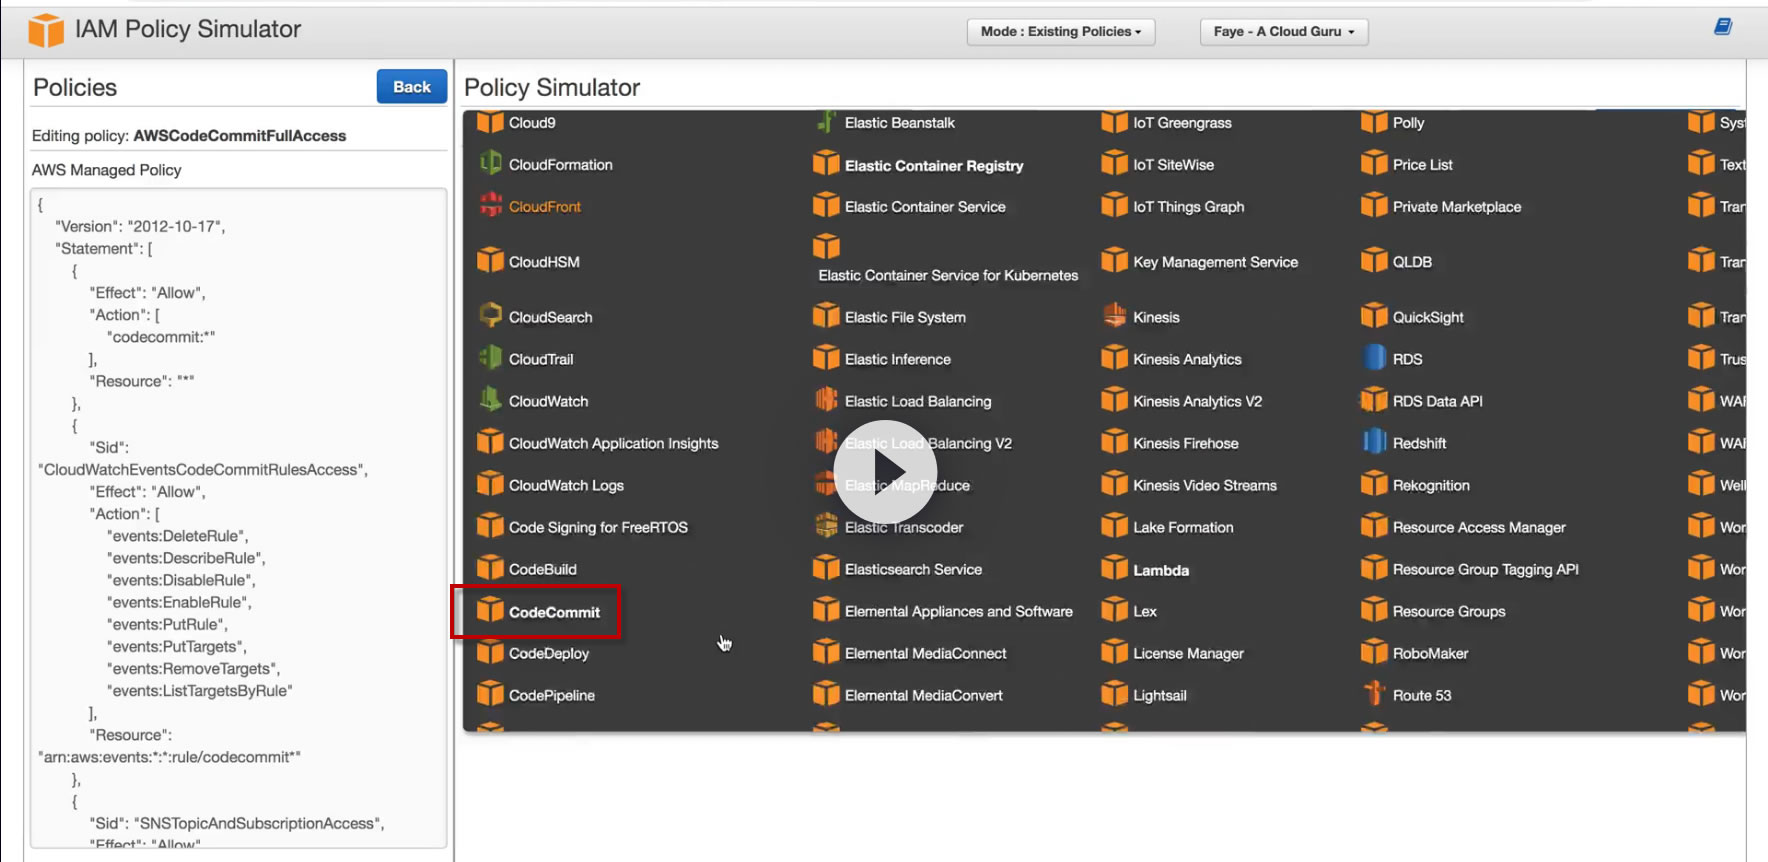Select CloudWatch Logs service
This screenshot has width=1768, height=862.
[x=566, y=485]
